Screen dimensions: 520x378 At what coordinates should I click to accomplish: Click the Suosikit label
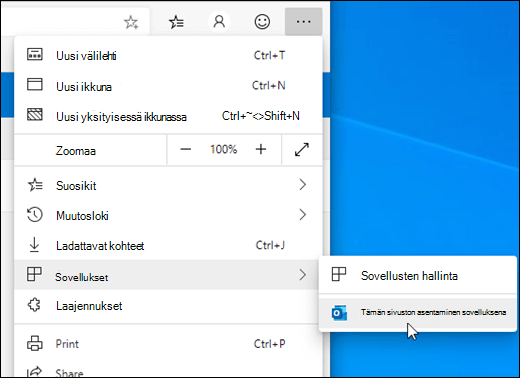pos(76,186)
